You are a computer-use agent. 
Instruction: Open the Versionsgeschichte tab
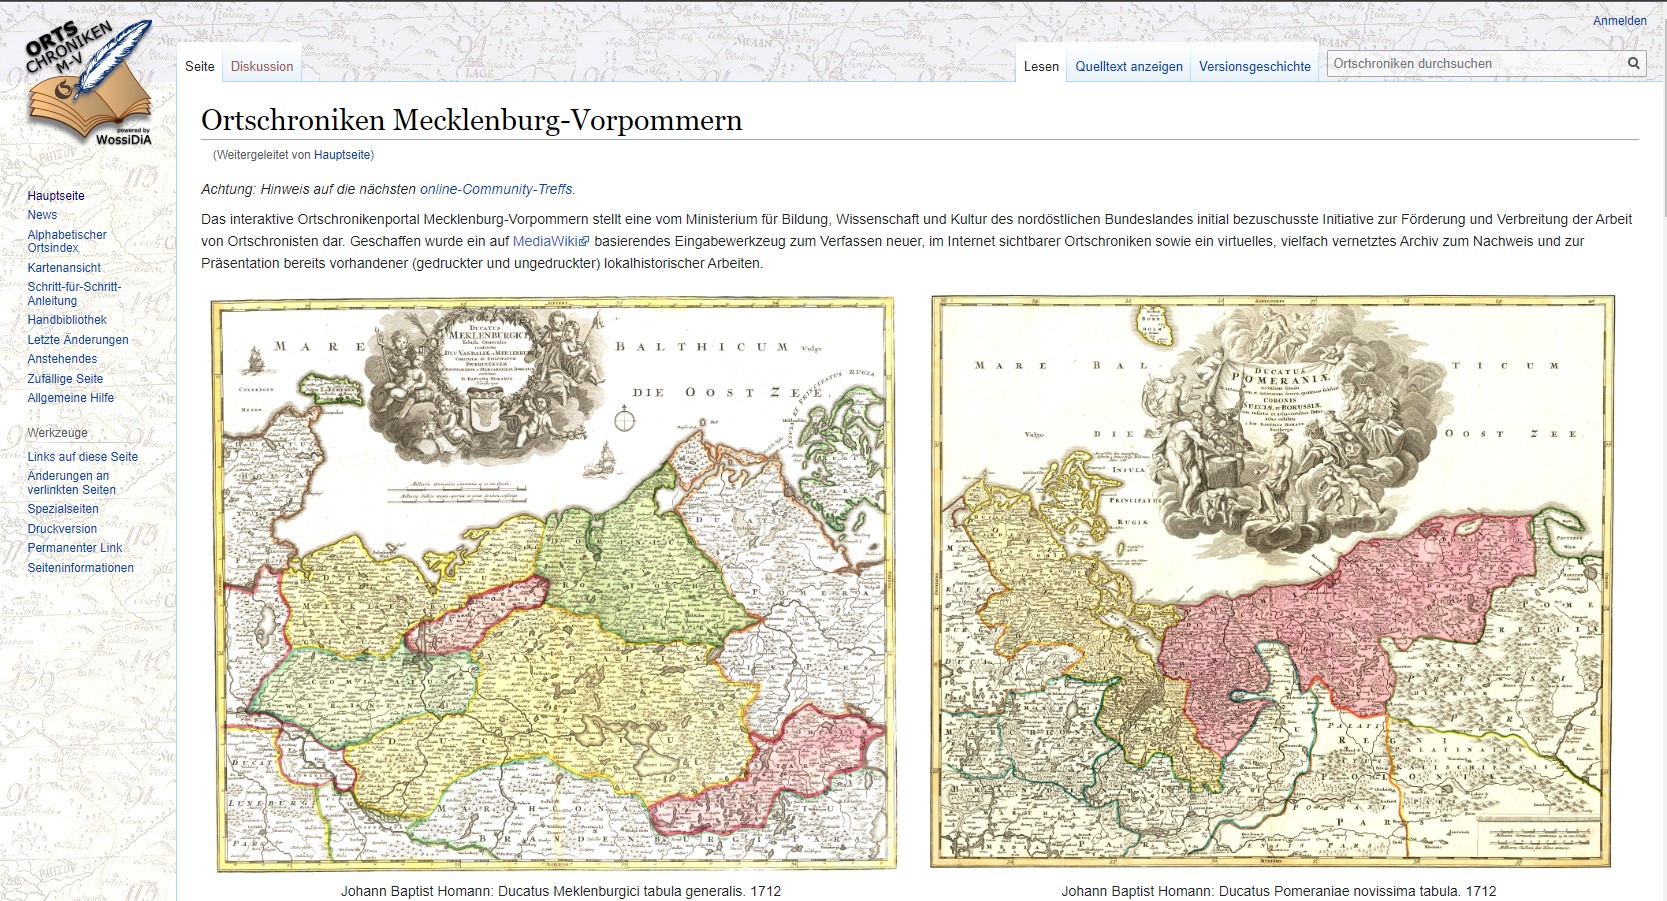point(1254,66)
